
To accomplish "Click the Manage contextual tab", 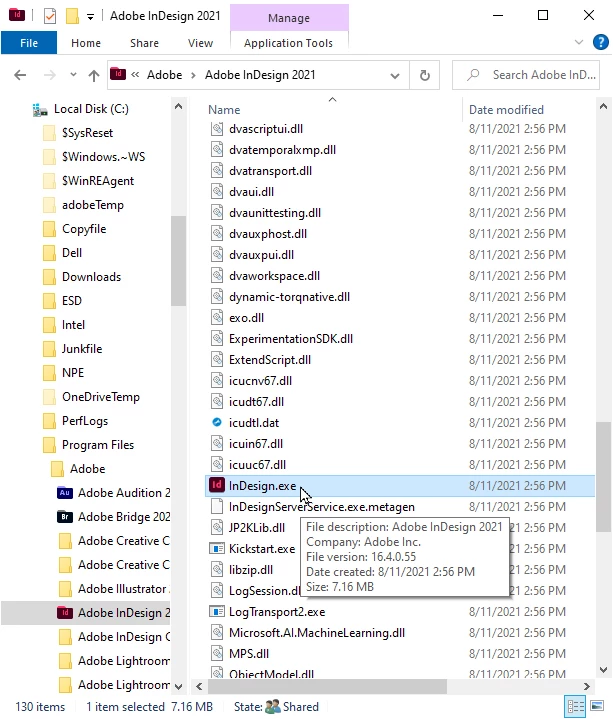I will [x=289, y=17].
